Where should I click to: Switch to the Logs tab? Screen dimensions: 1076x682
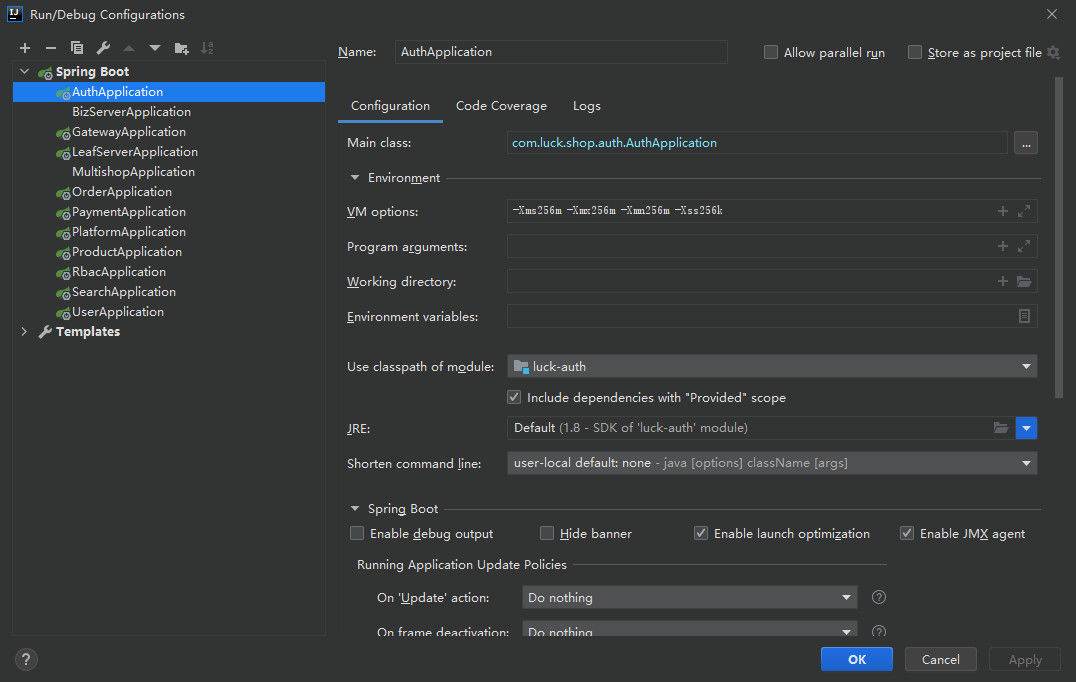(586, 106)
